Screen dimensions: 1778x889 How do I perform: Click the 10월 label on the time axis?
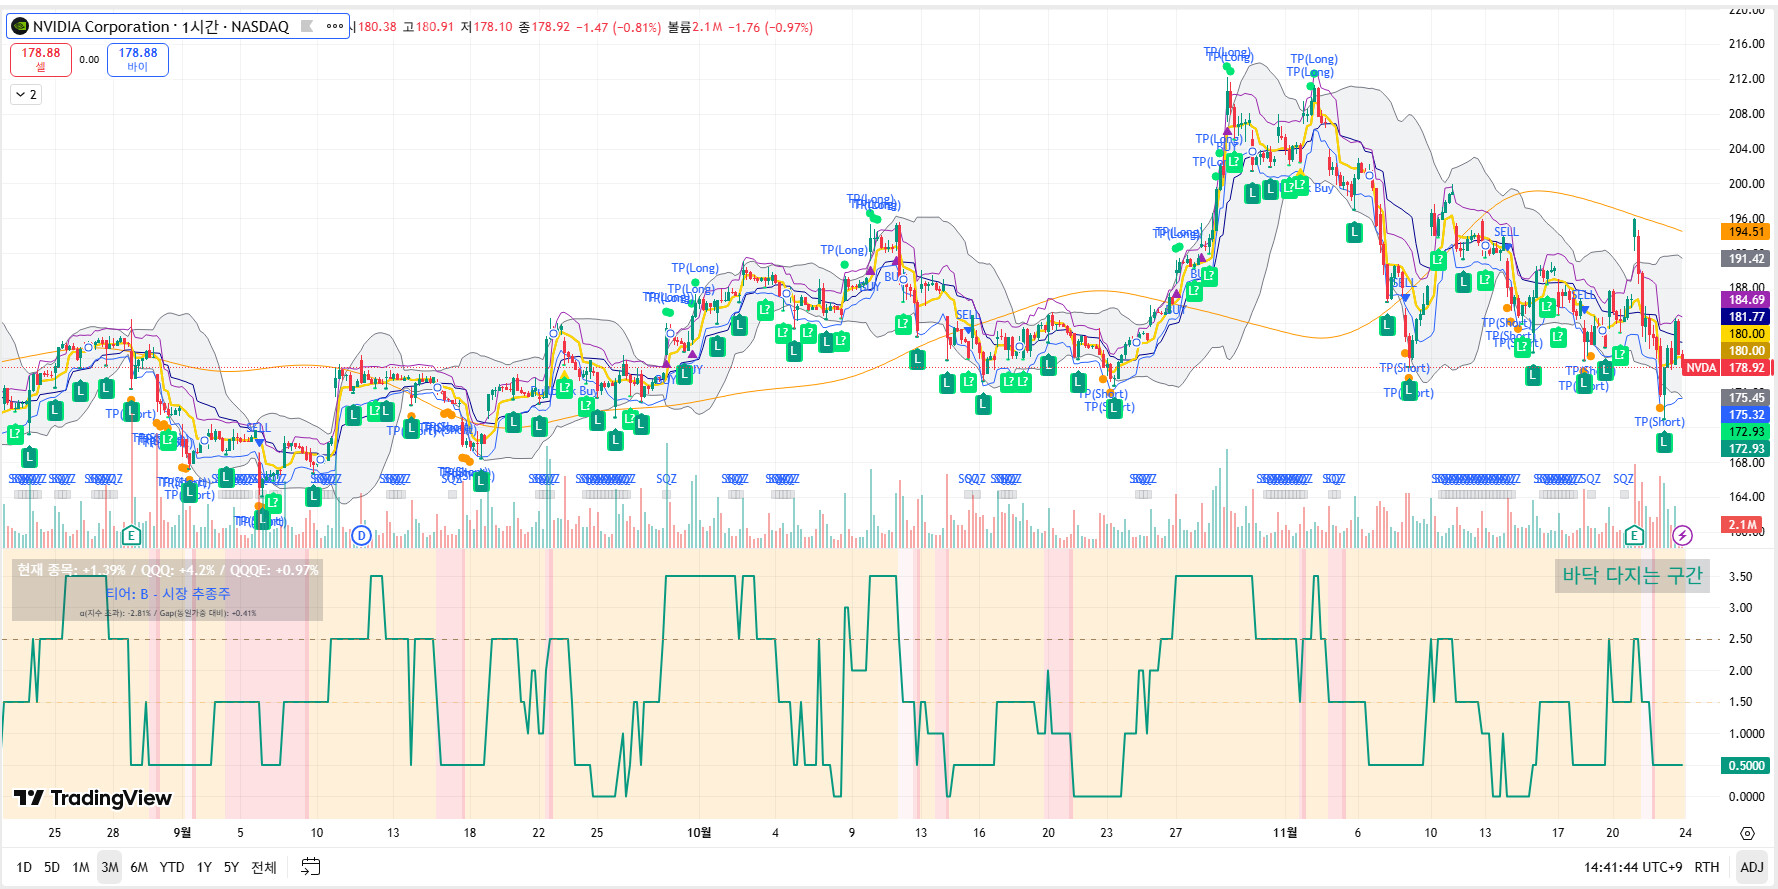click(x=699, y=832)
